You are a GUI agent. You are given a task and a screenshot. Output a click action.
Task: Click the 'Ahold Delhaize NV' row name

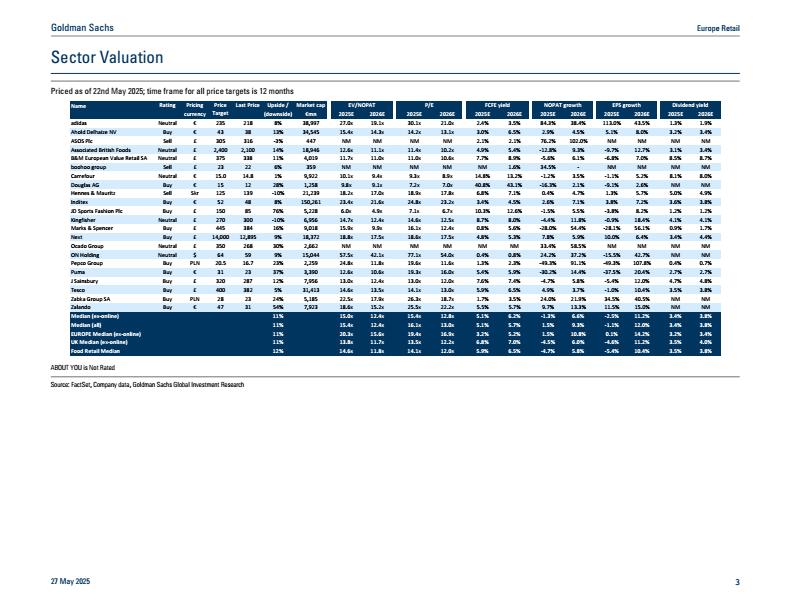tap(93, 132)
